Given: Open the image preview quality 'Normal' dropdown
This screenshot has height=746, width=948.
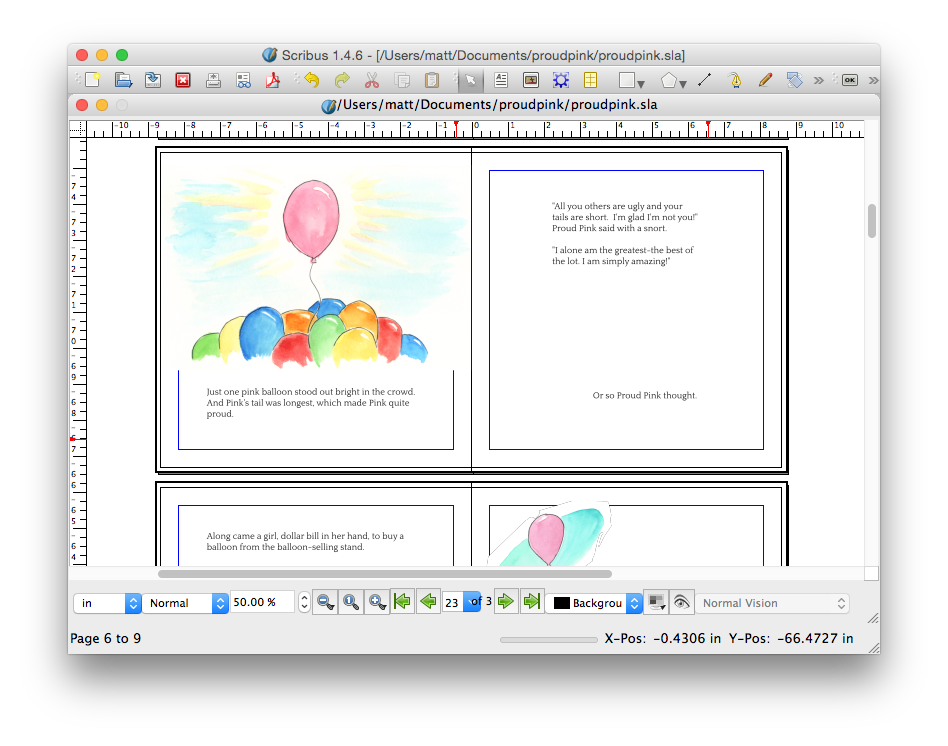Looking at the screenshot, I should (x=186, y=603).
